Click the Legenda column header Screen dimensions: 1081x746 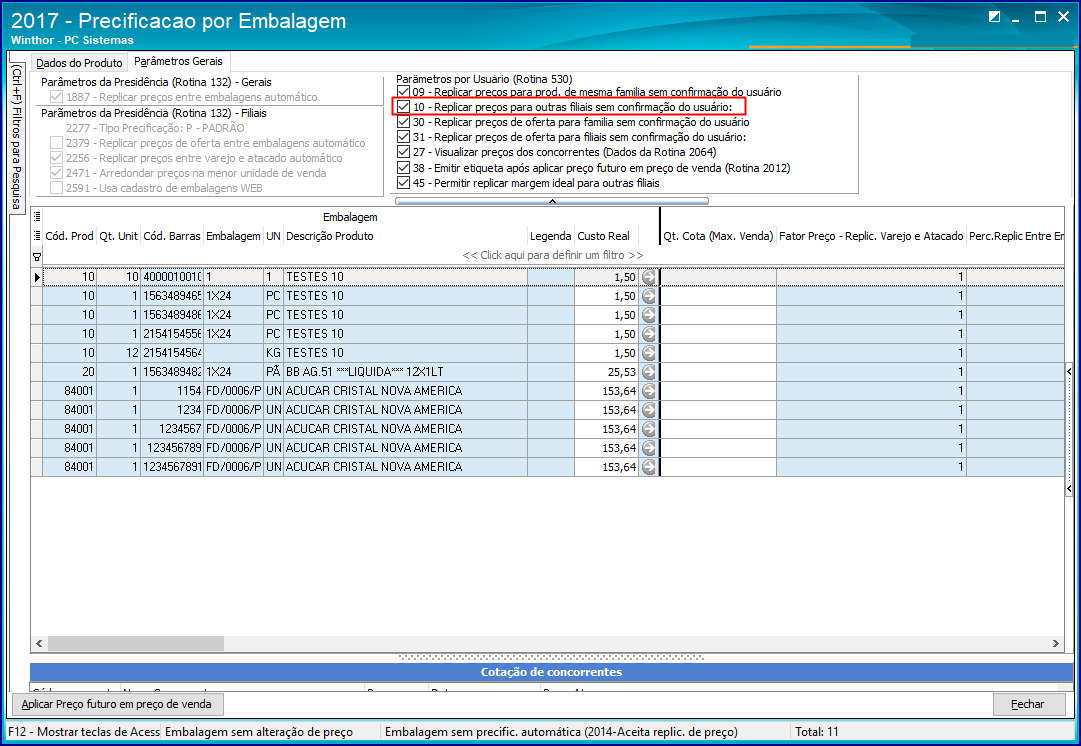click(551, 236)
